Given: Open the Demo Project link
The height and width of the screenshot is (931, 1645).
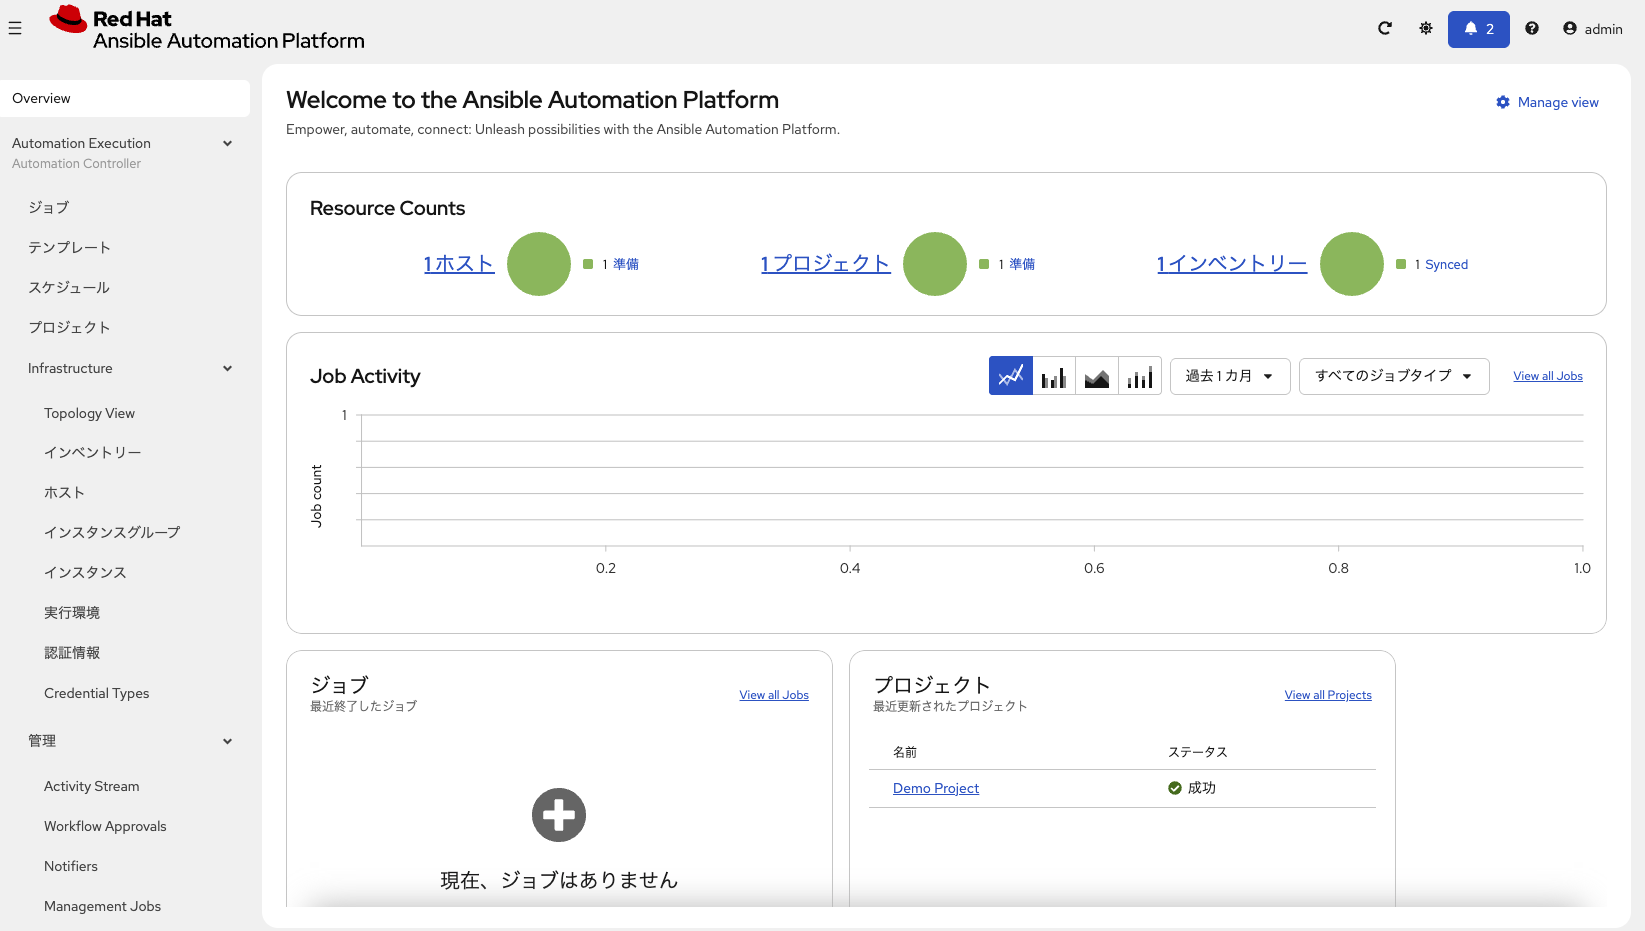Looking at the screenshot, I should click(x=936, y=788).
